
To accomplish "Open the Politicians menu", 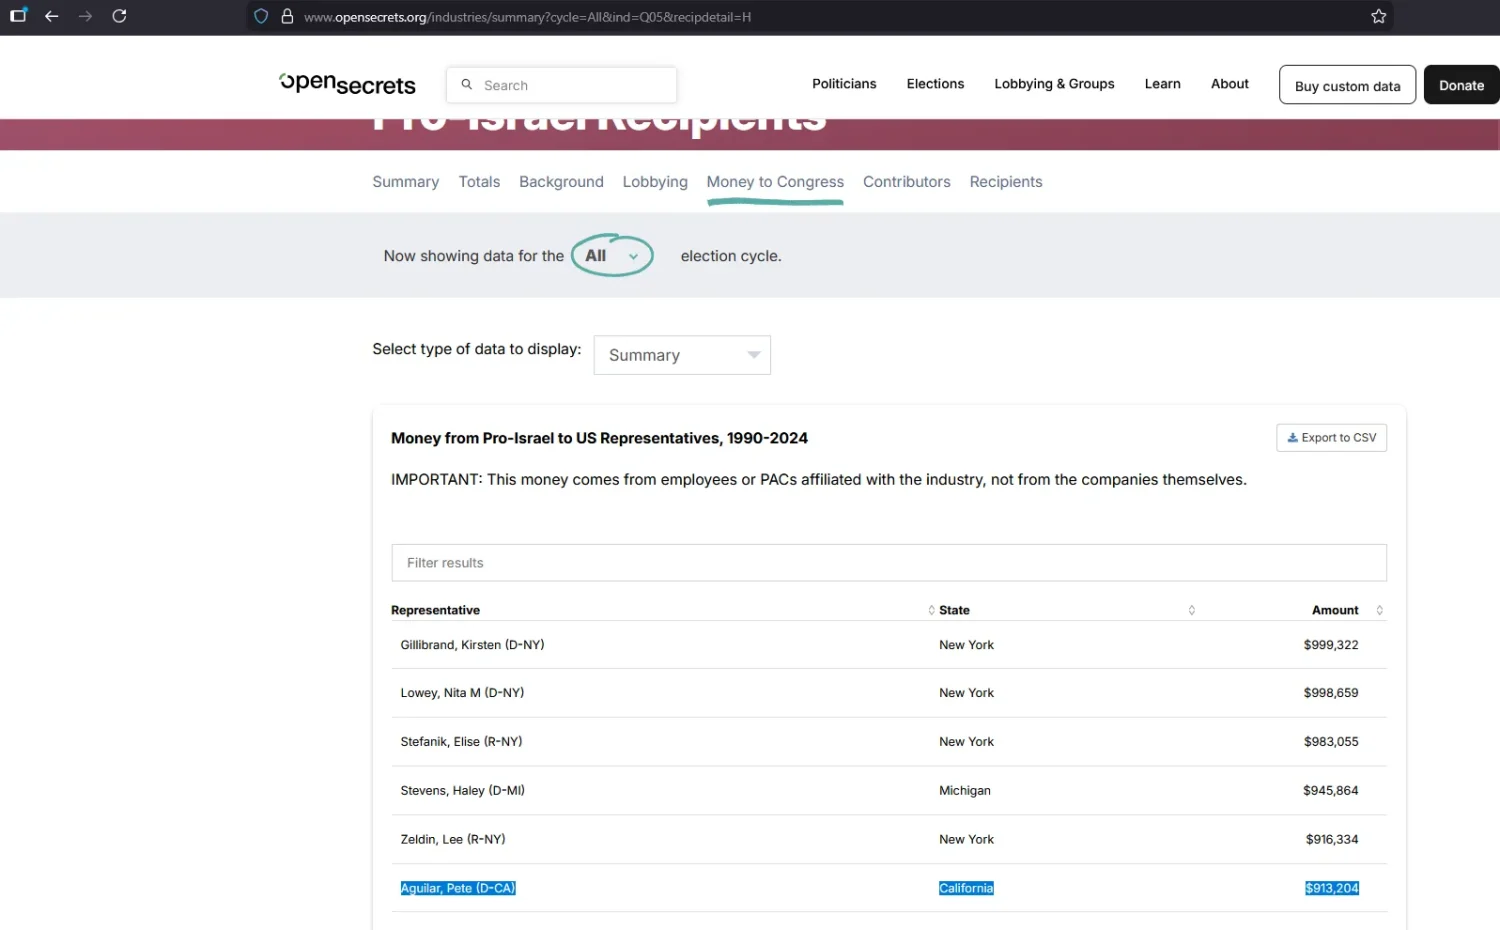I will point(844,84).
